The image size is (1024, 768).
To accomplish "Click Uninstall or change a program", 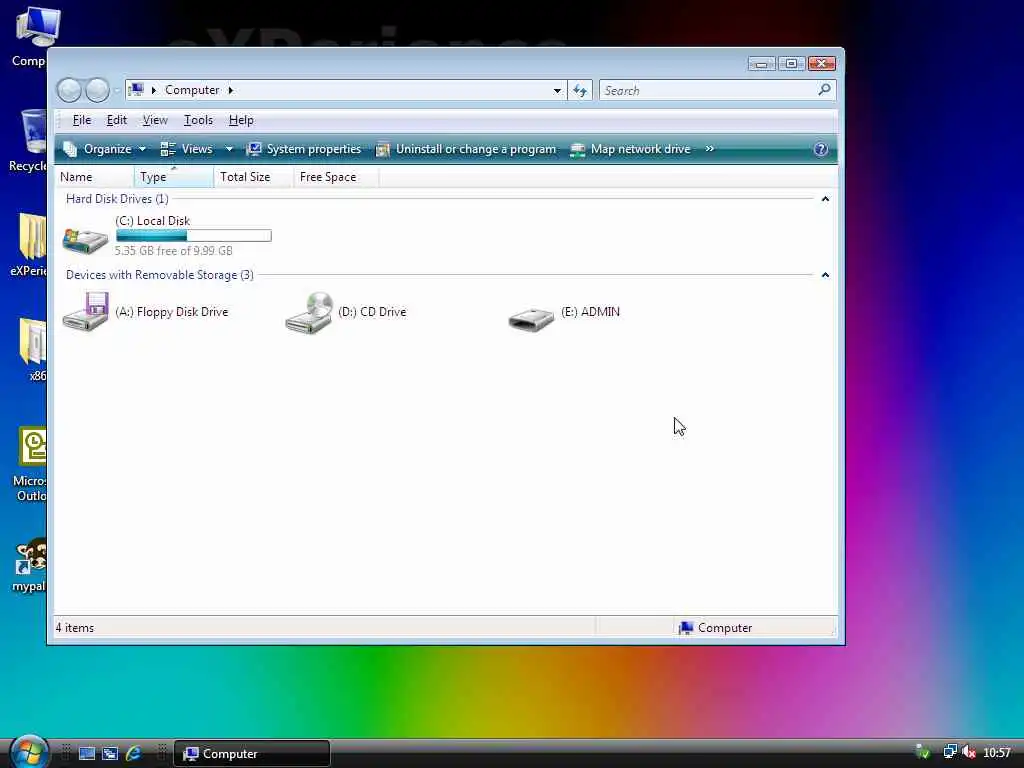I will pyautogui.click(x=466, y=149).
